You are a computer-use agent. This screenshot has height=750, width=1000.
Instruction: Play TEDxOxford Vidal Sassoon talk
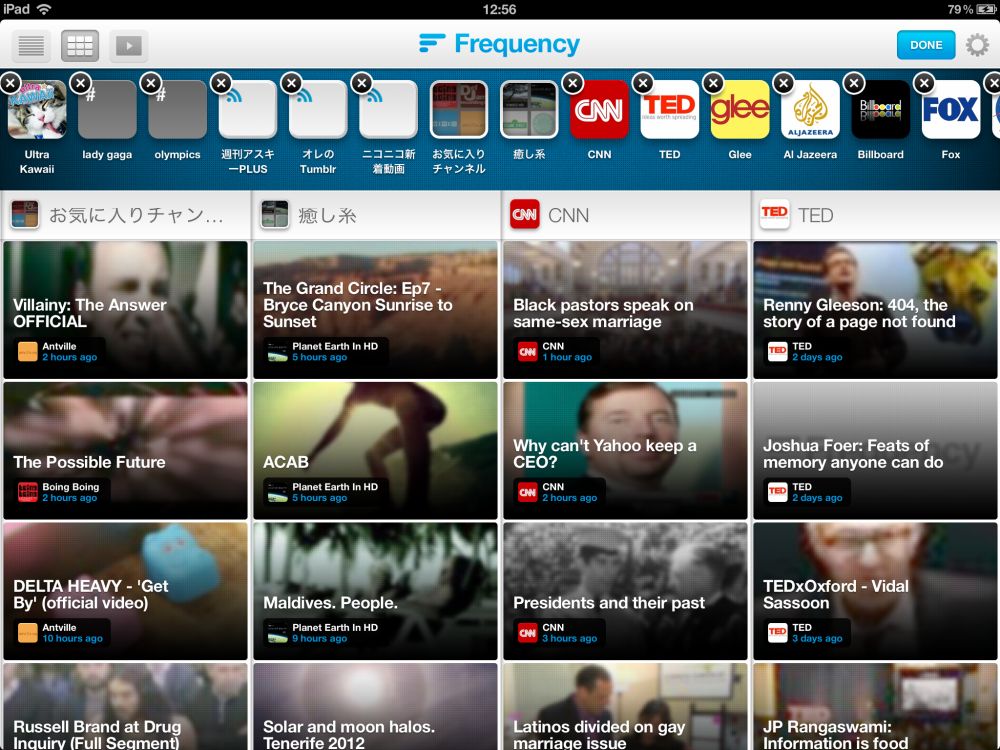(876, 591)
